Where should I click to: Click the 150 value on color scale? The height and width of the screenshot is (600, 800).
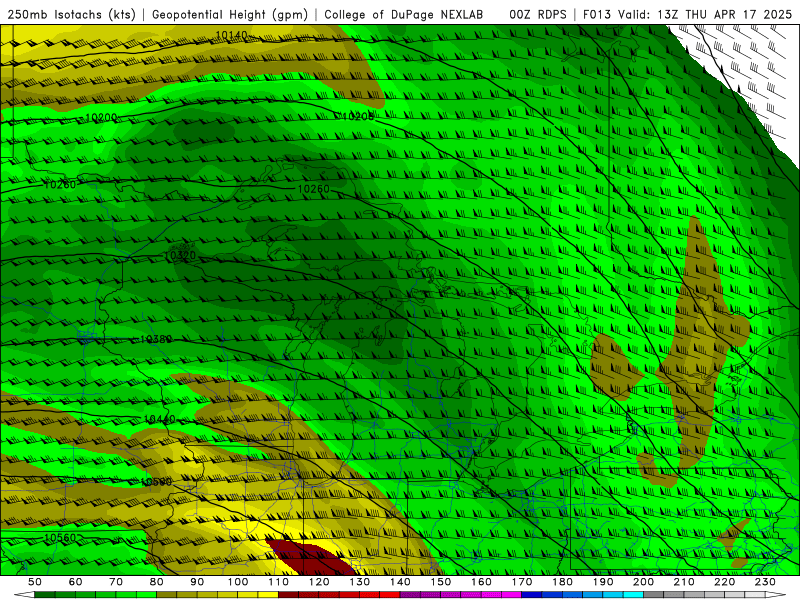(x=441, y=582)
